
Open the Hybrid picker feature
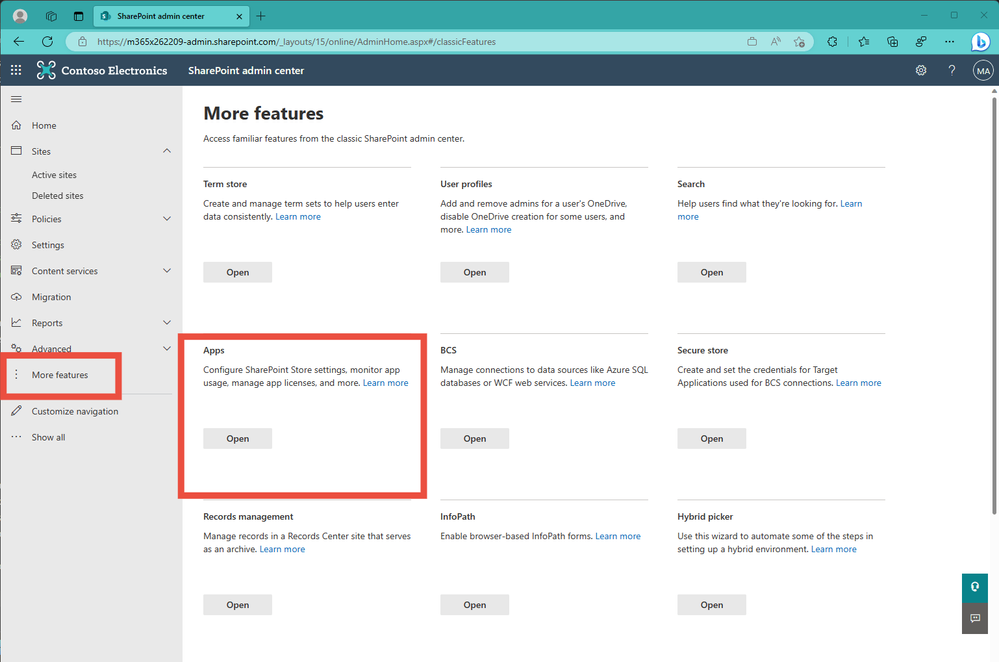[x=712, y=605]
